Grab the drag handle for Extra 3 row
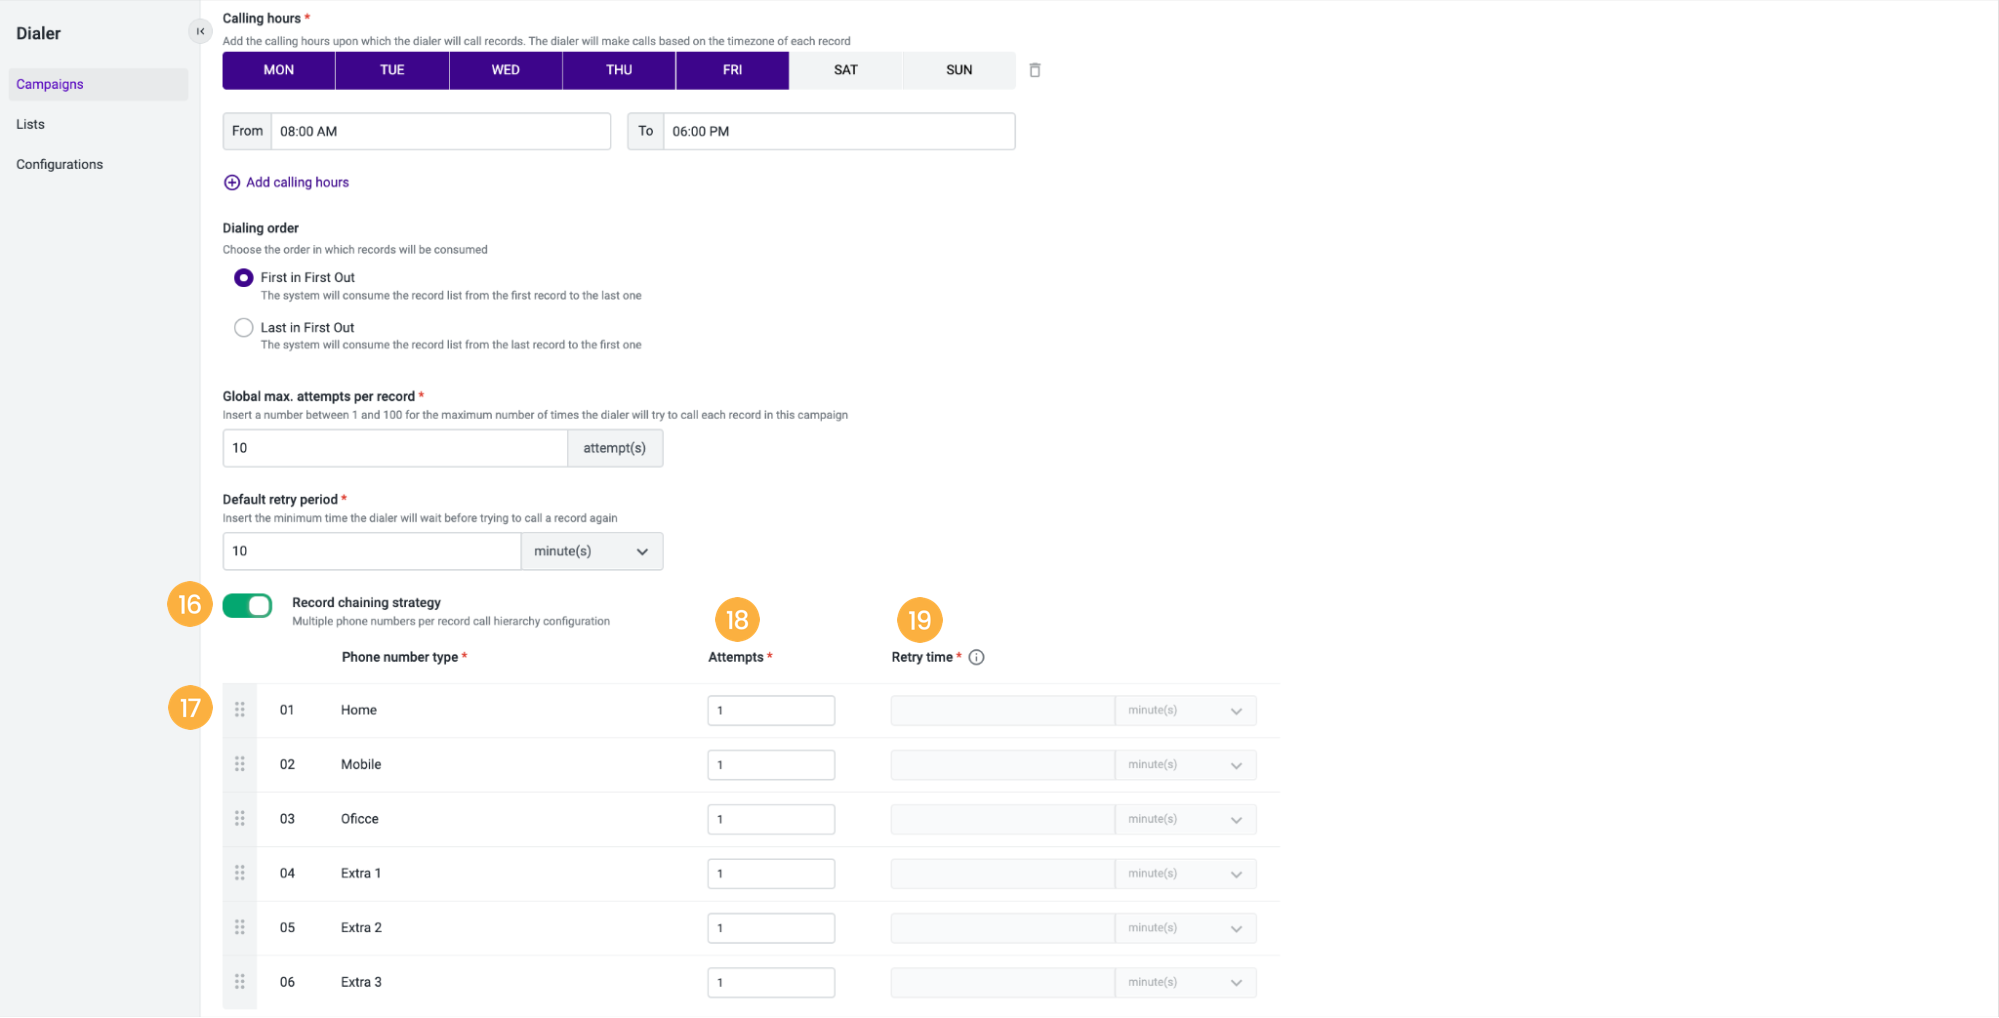Screen dimensions: 1999x1018 coord(240,982)
